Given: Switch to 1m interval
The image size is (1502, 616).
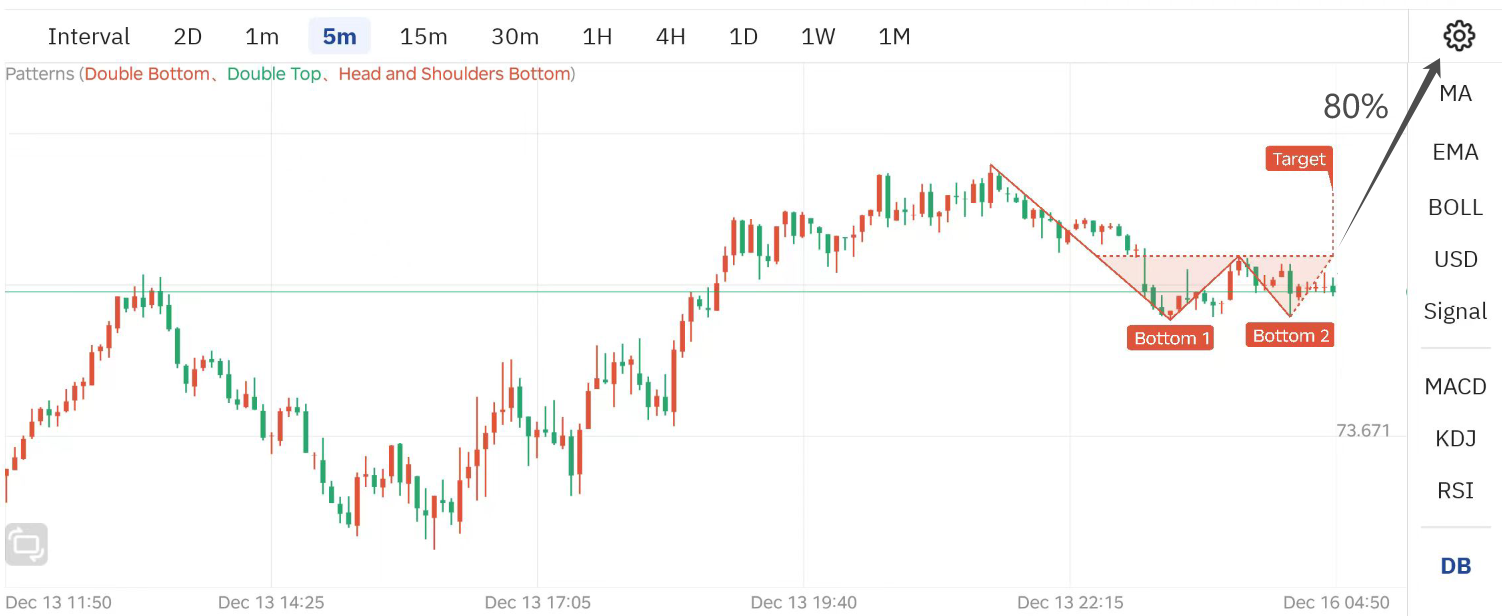Looking at the screenshot, I should [262, 37].
